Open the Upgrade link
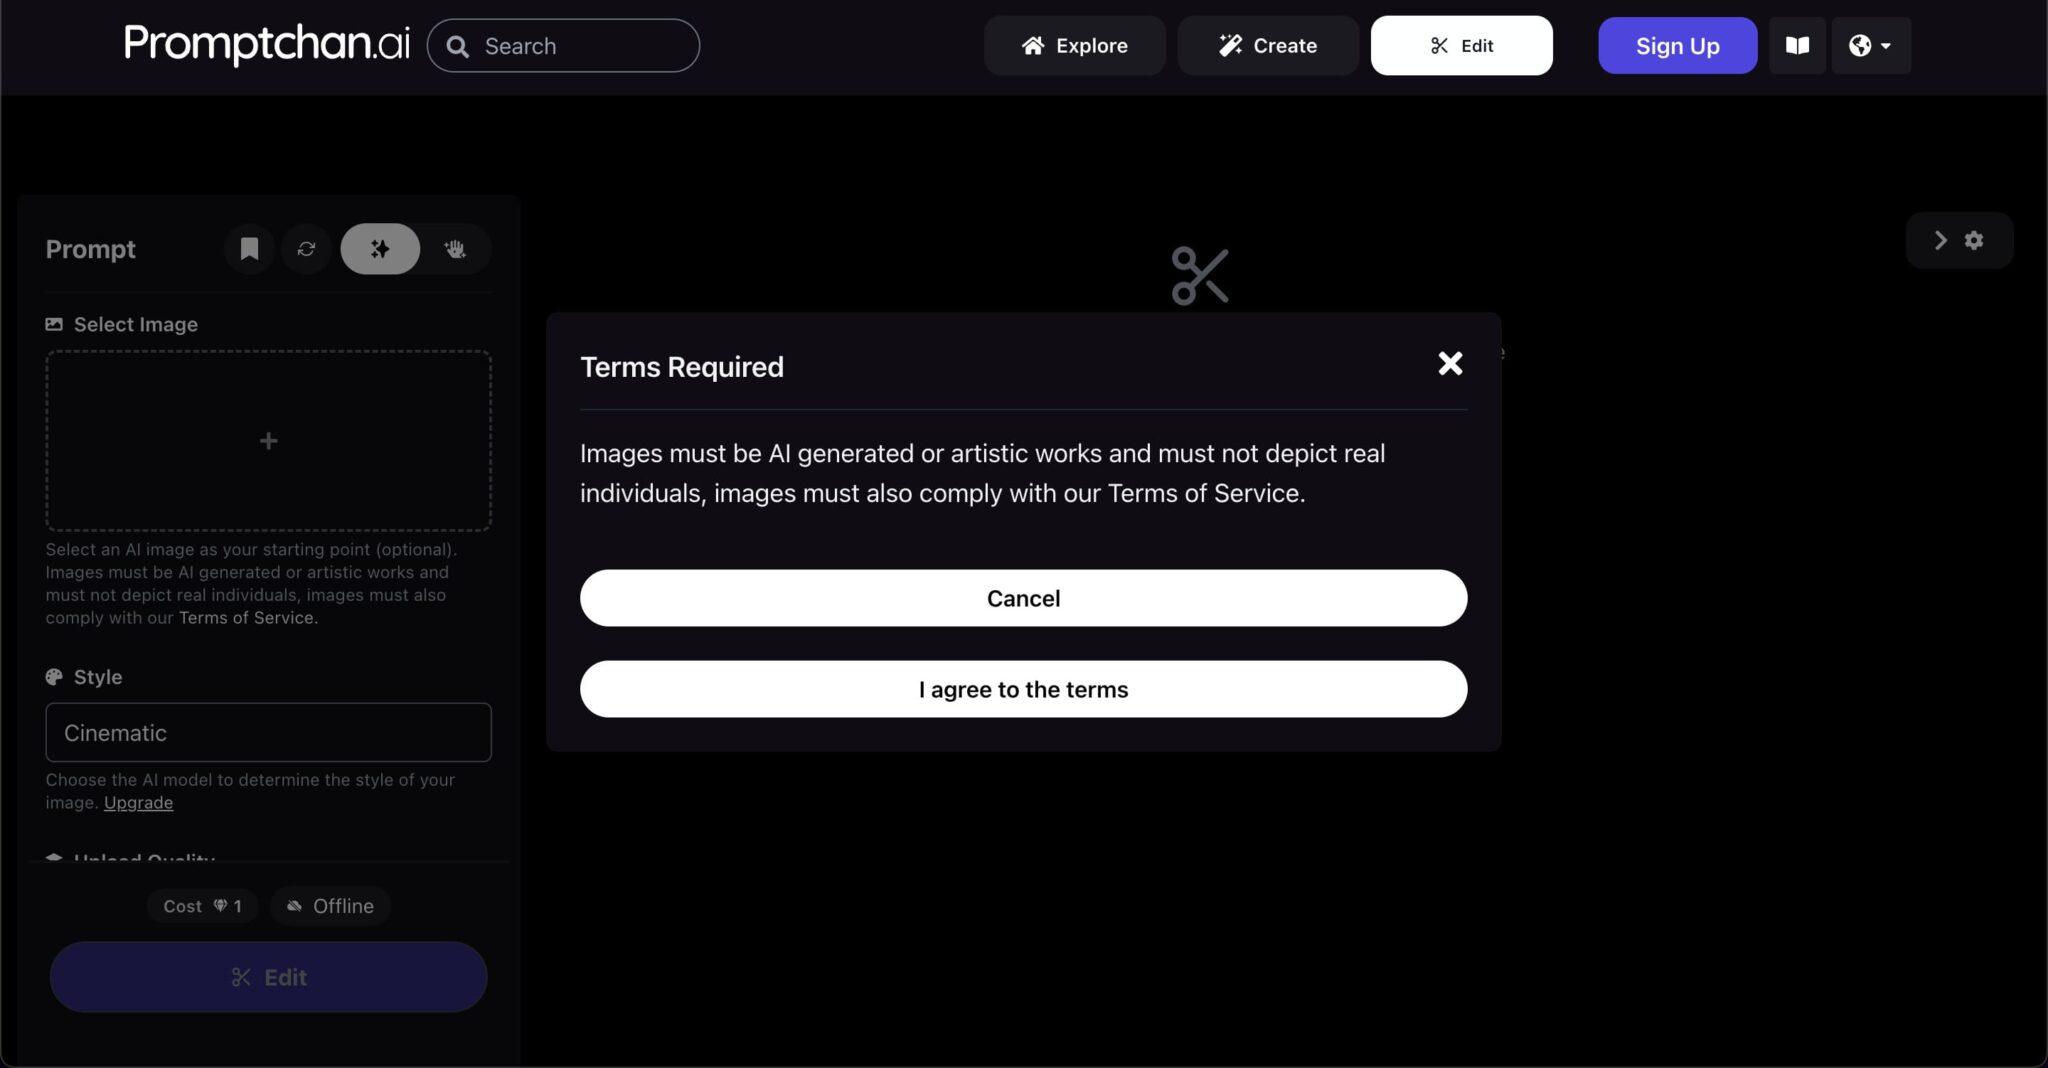This screenshot has width=2048, height=1068. 138,803
